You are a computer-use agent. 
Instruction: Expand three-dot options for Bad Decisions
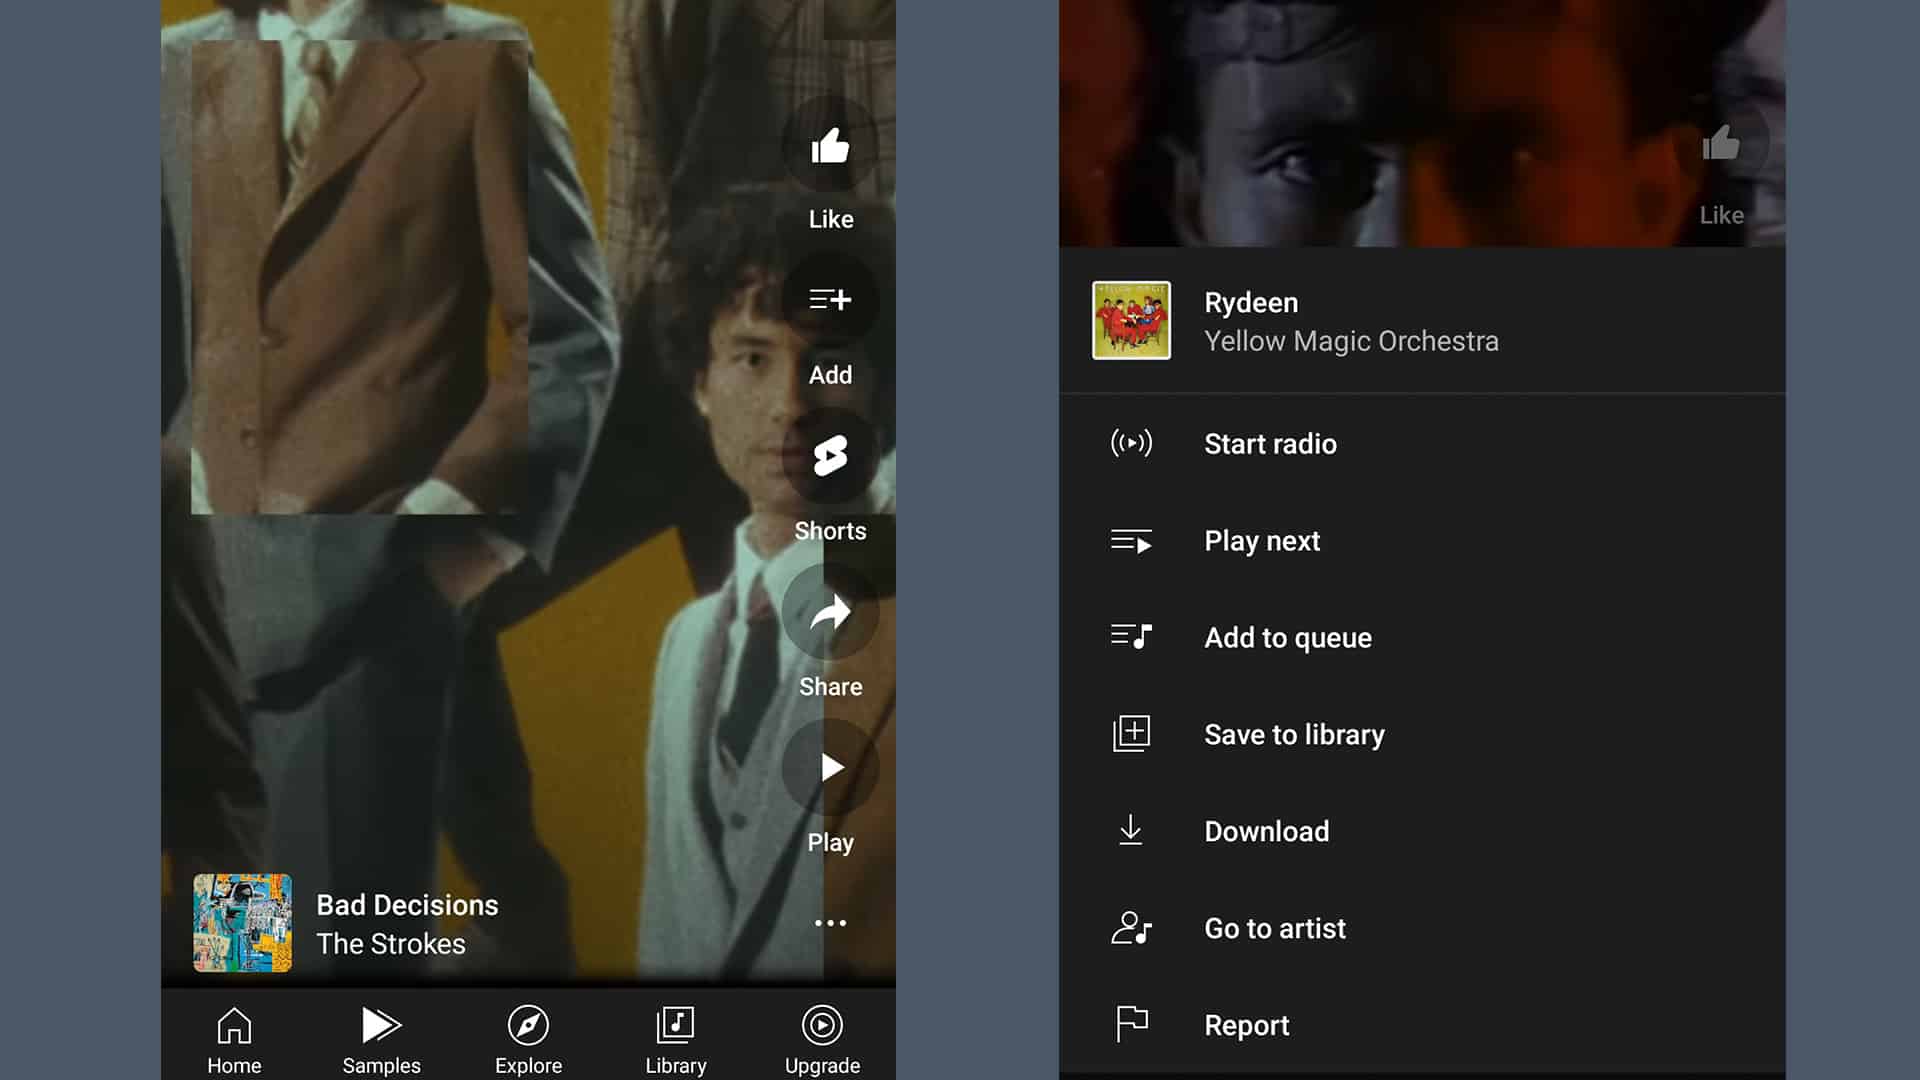[829, 923]
